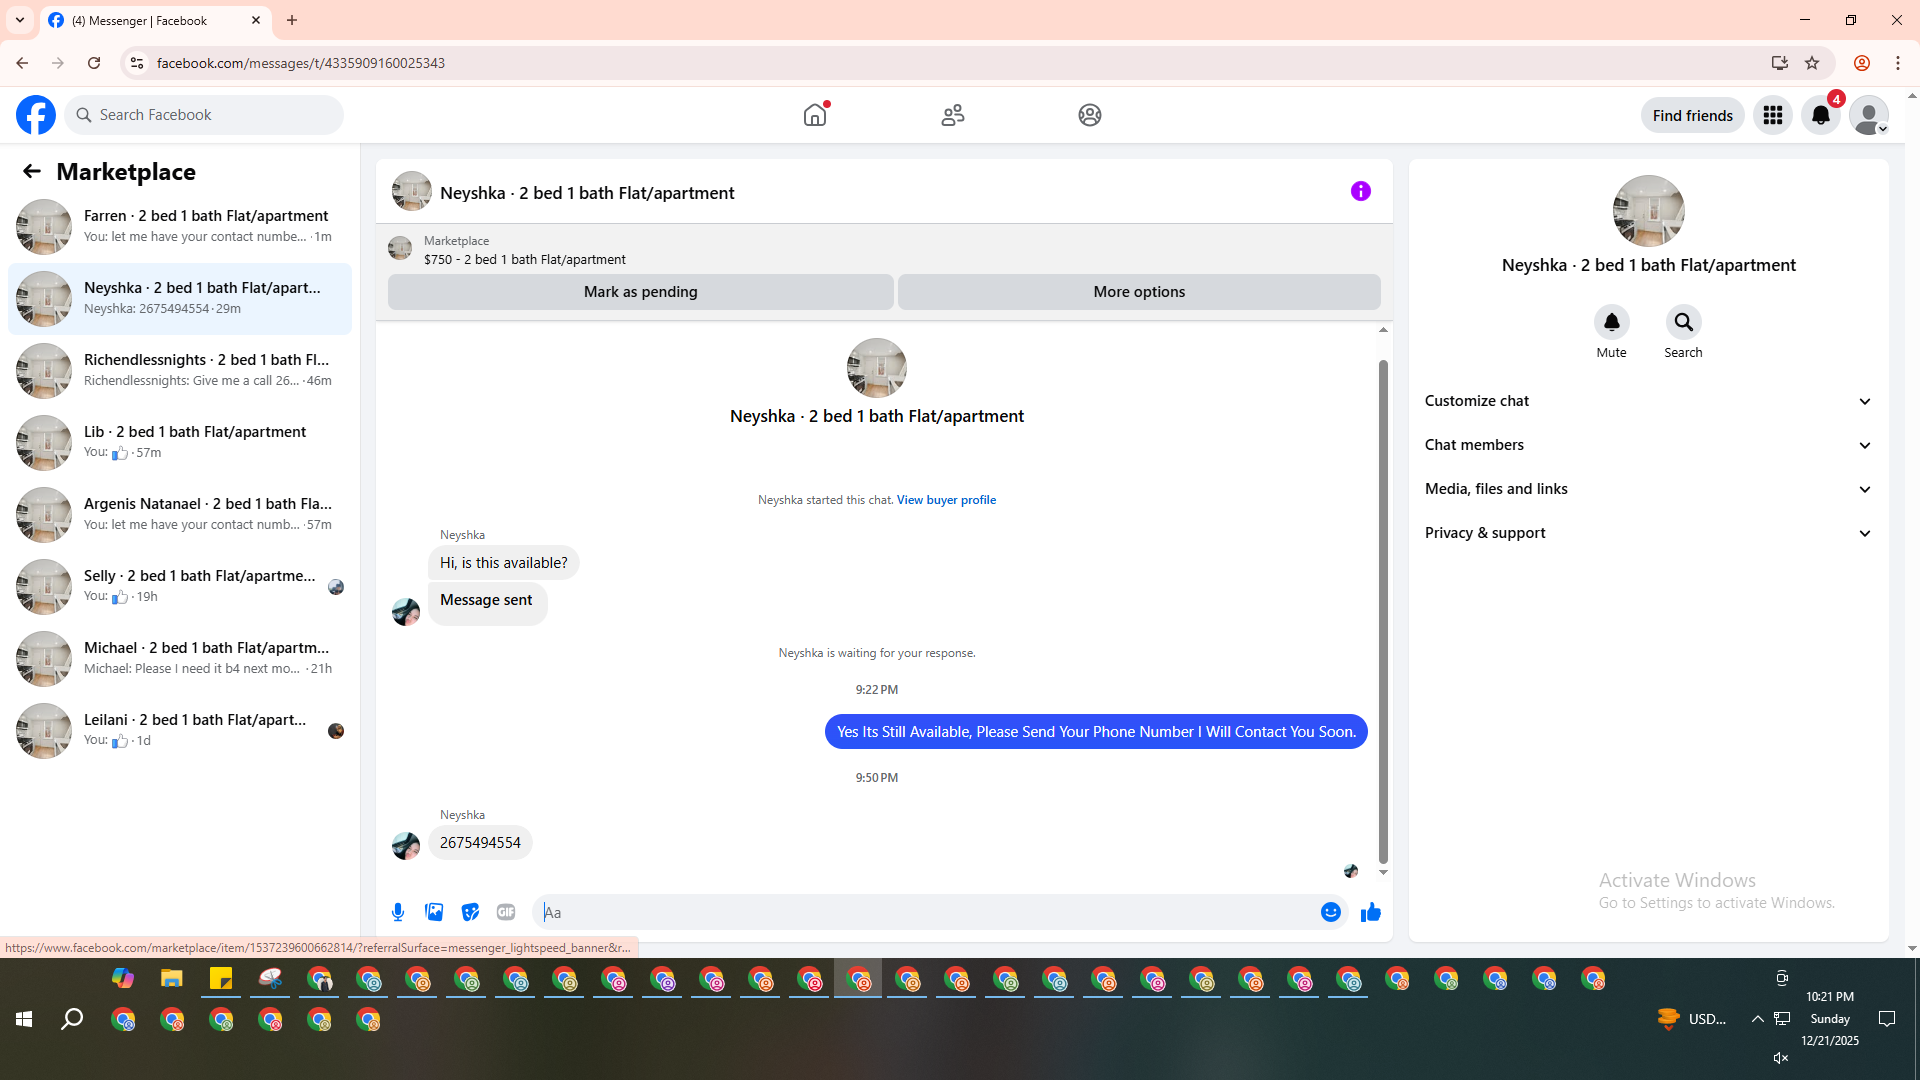The width and height of the screenshot is (1920, 1080).
Task: Expand the Chat members section
Action: tap(1648, 445)
